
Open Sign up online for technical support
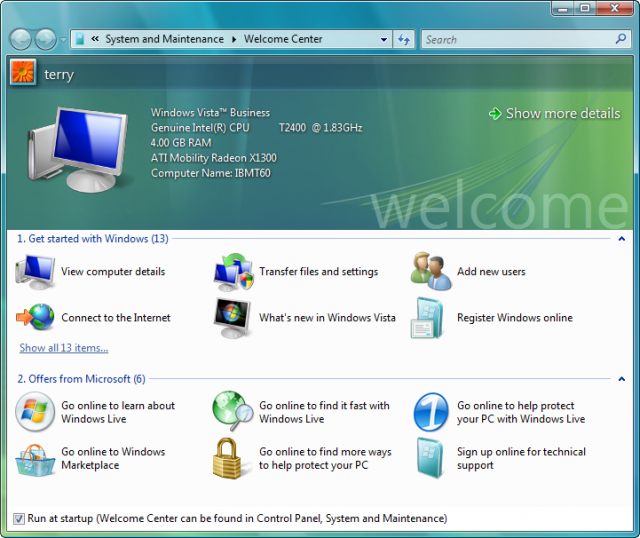(522, 458)
